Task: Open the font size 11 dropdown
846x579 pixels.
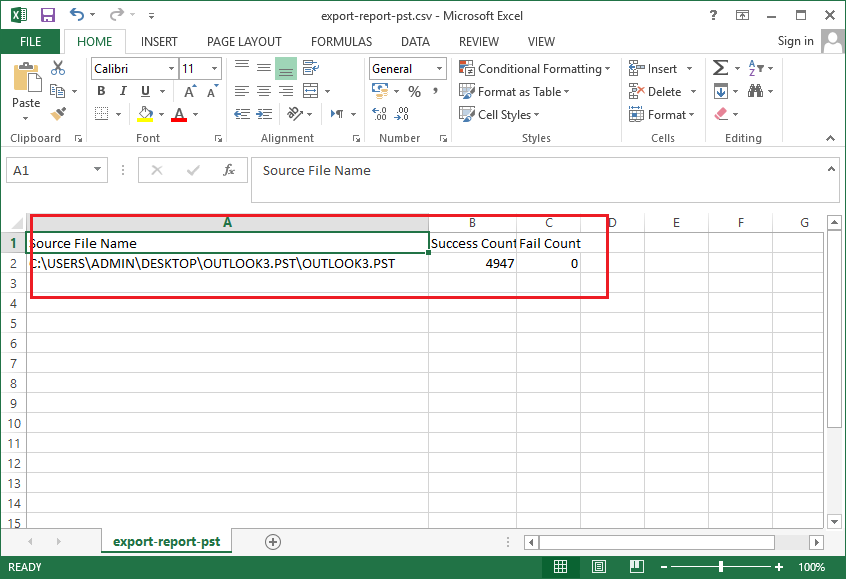Action: (214, 69)
